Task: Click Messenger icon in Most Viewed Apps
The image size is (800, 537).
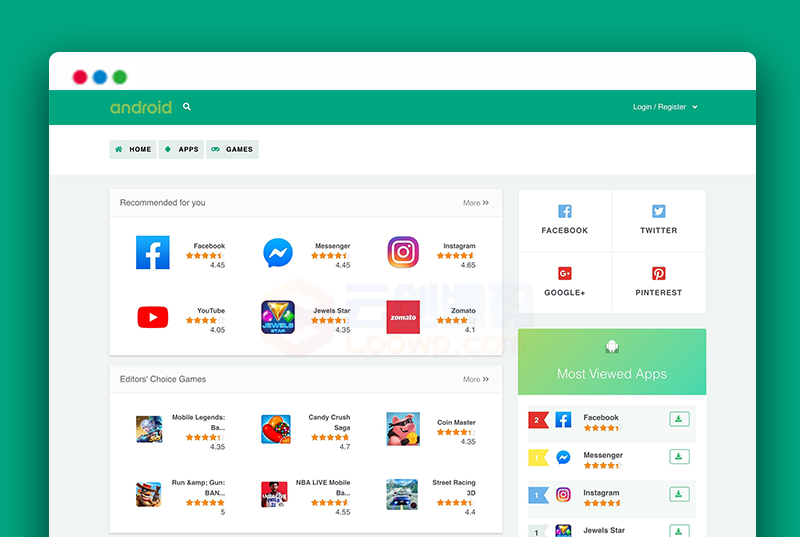Action: 563,457
